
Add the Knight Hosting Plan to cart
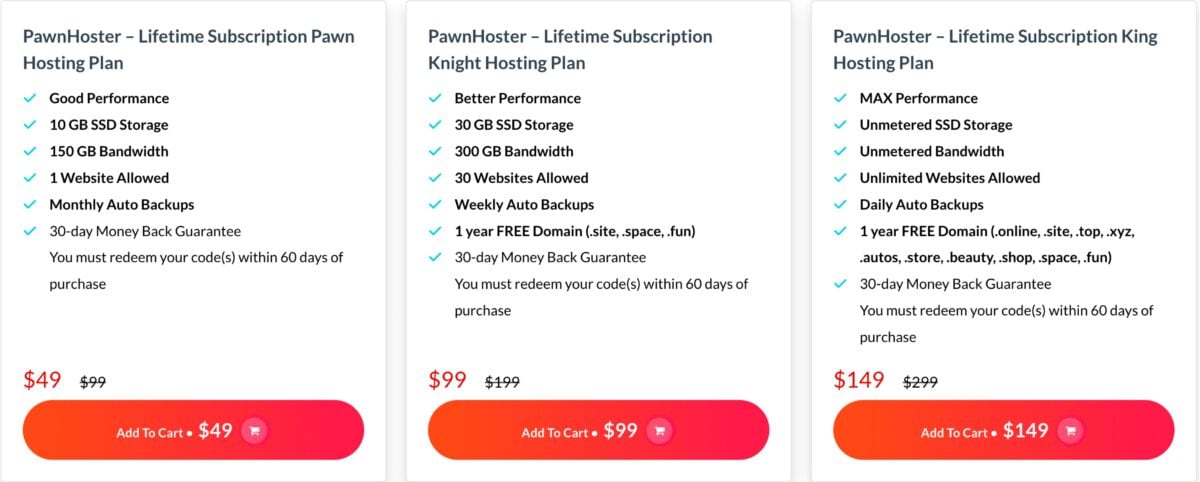tap(598, 430)
